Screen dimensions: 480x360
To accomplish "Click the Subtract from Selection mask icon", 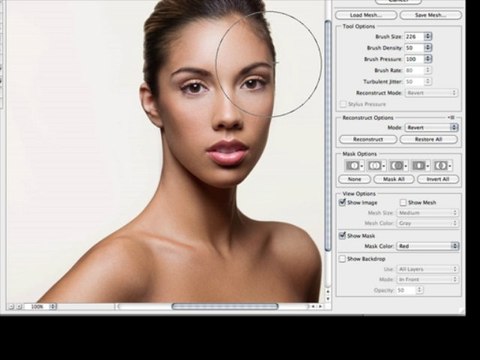I will click(x=397, y=165).
